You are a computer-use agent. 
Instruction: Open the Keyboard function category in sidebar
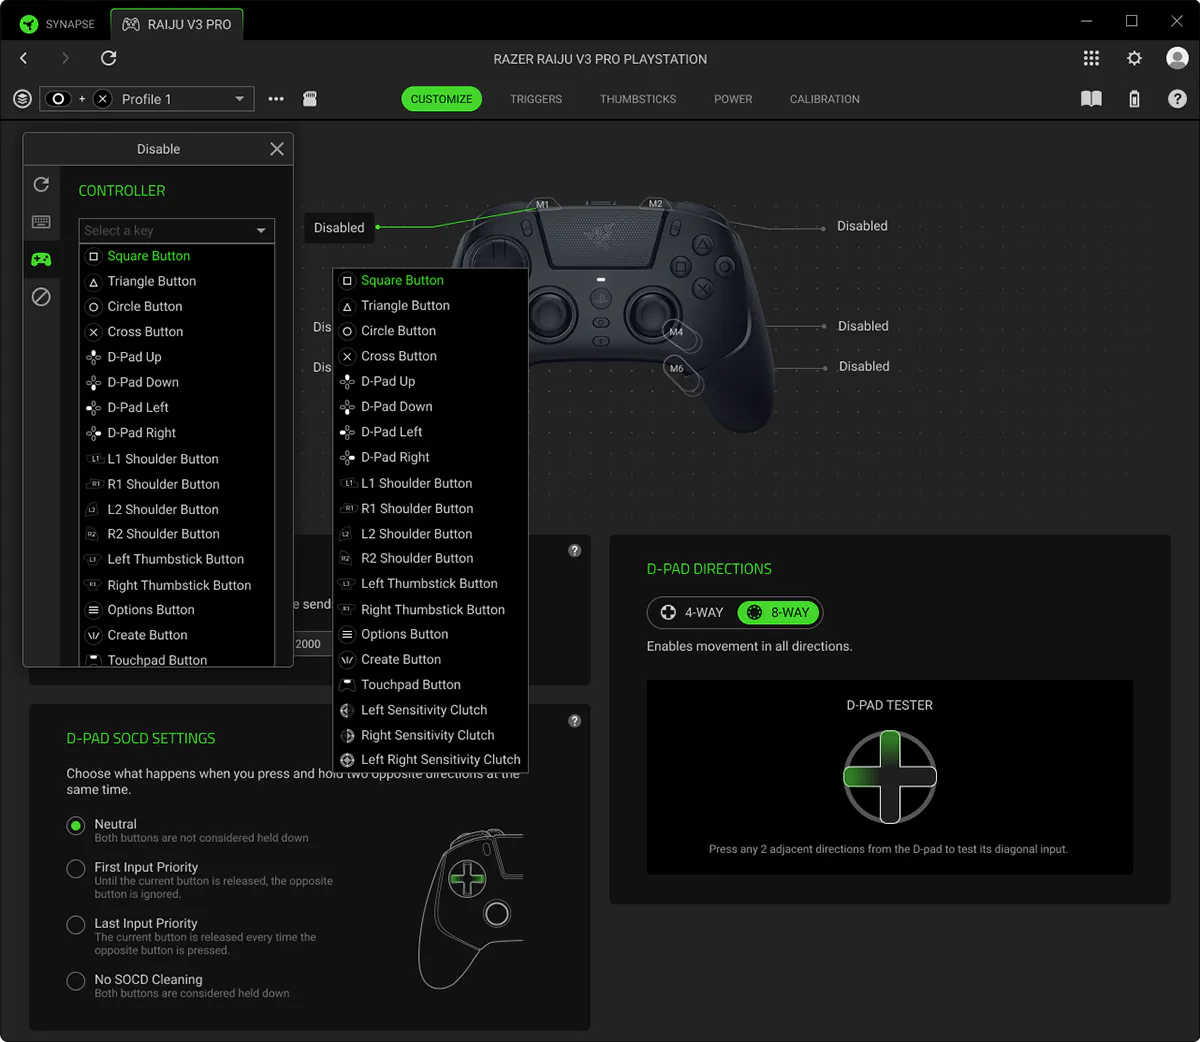41,222
